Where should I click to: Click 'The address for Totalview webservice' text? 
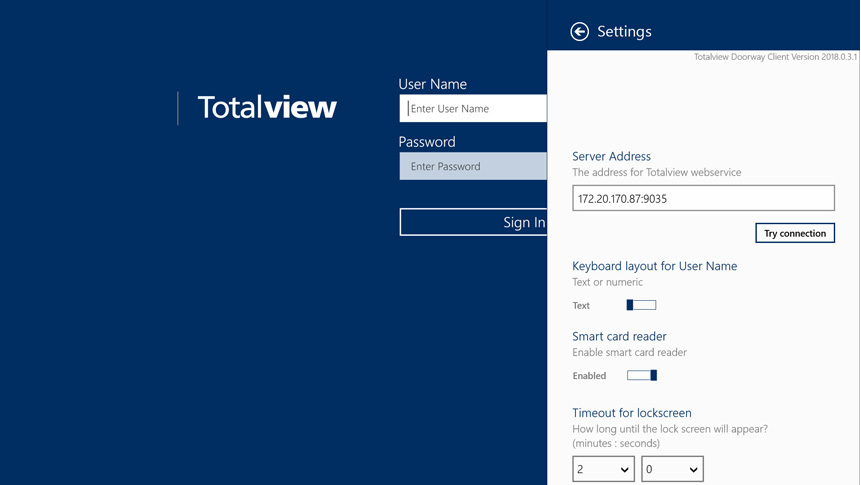[657, 172]
